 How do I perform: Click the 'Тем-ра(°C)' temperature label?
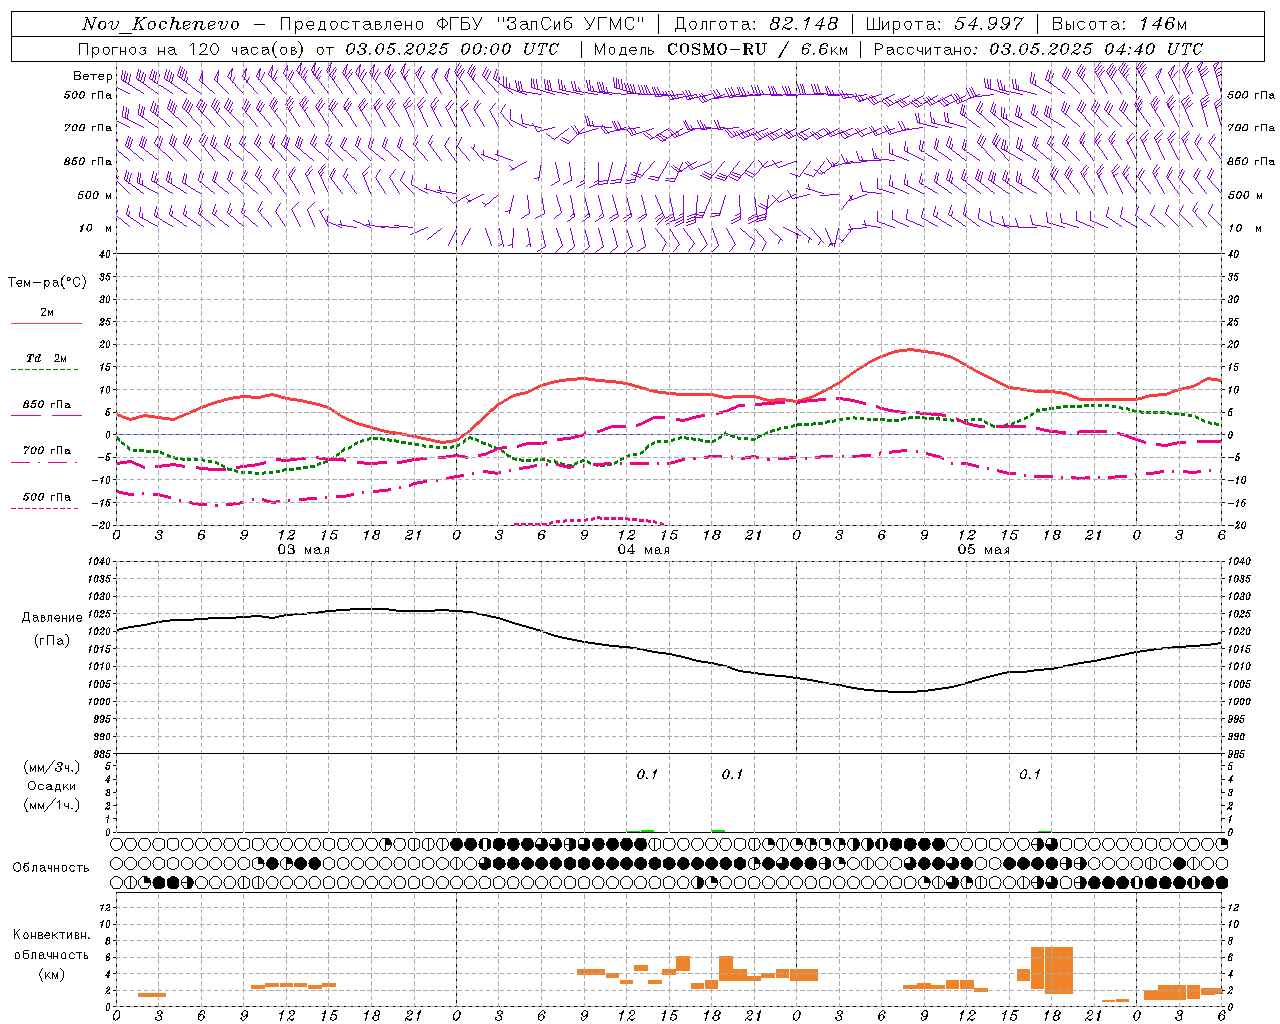47,283
